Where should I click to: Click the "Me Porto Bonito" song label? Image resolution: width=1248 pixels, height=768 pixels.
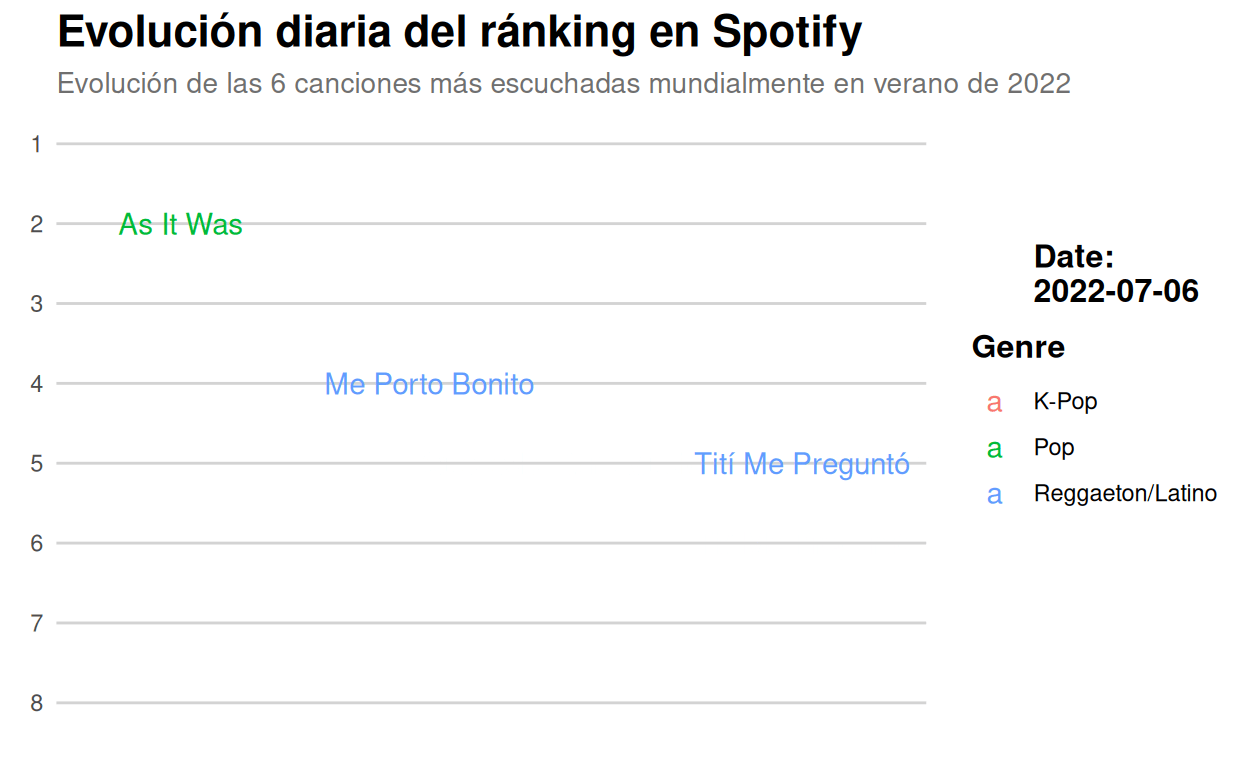point(429,384)
